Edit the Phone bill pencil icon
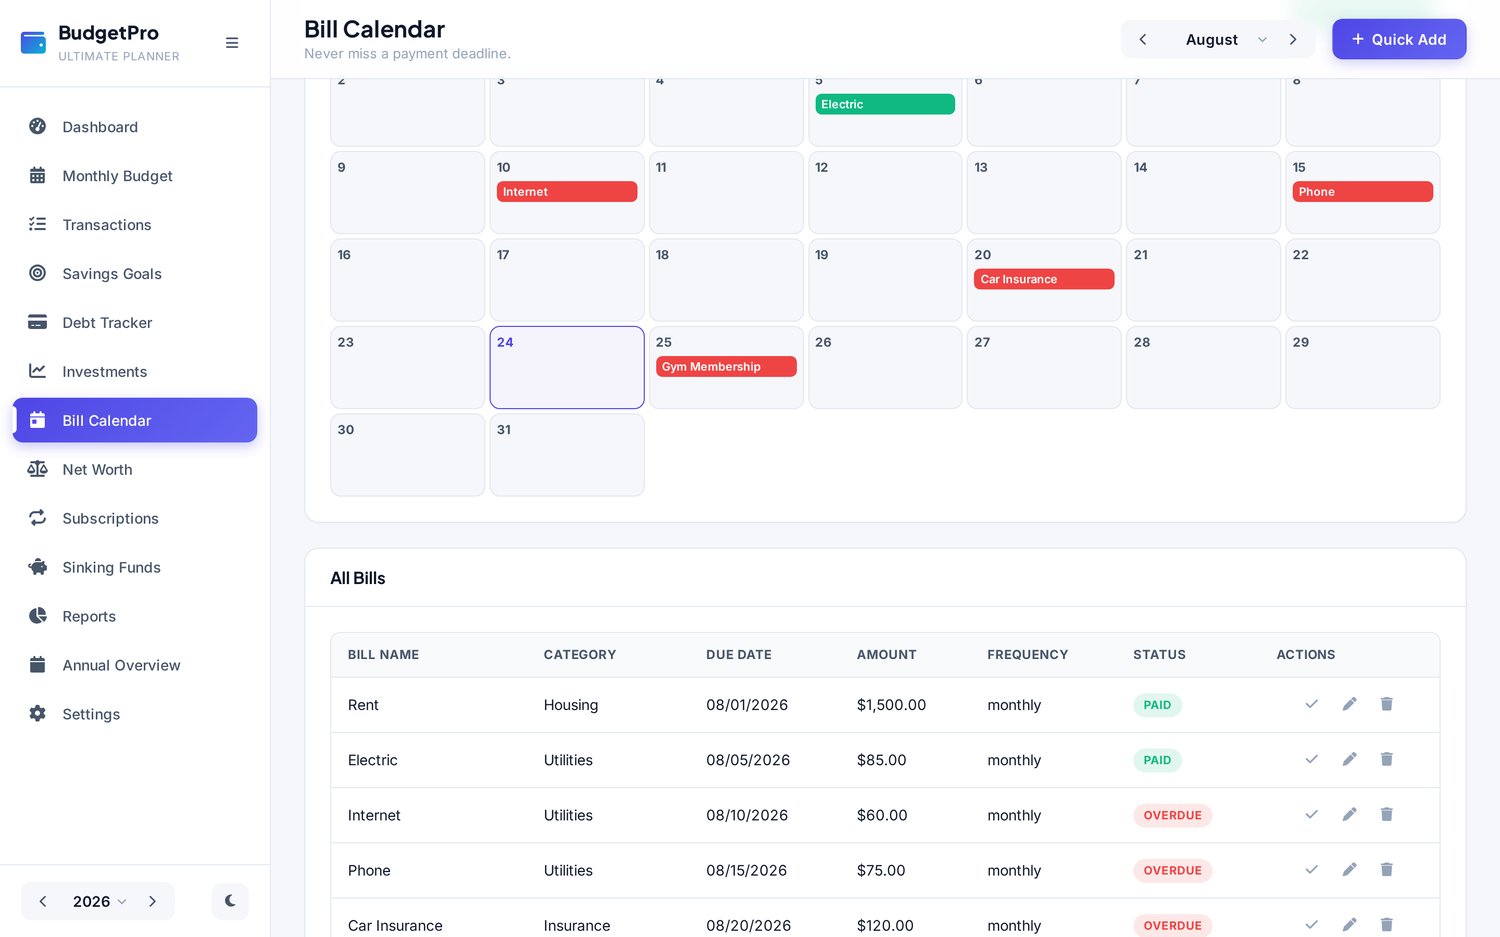The height and width of the screenshot is (937, 1500). click(1349, 869)
